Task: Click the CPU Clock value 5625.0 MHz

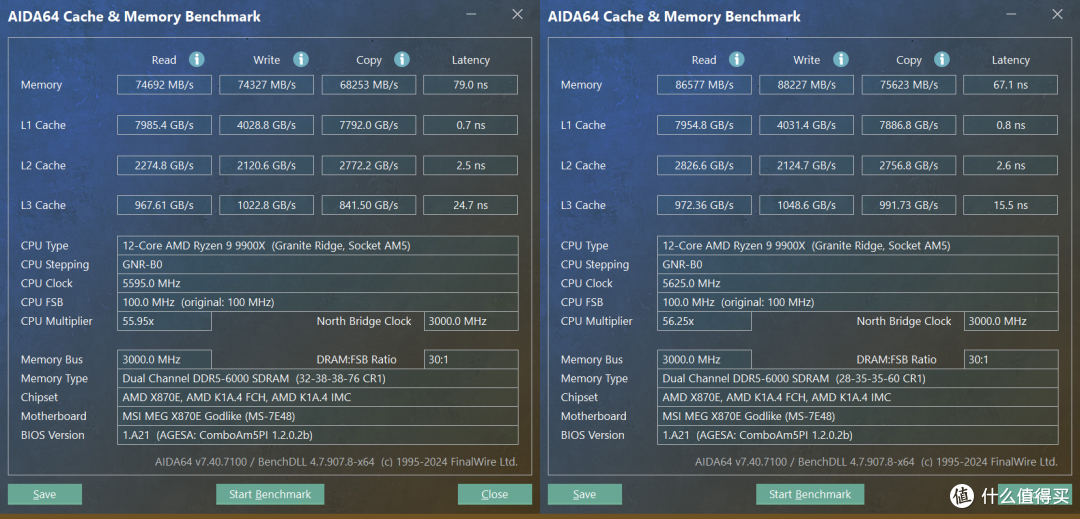Action: click(858, 283)
